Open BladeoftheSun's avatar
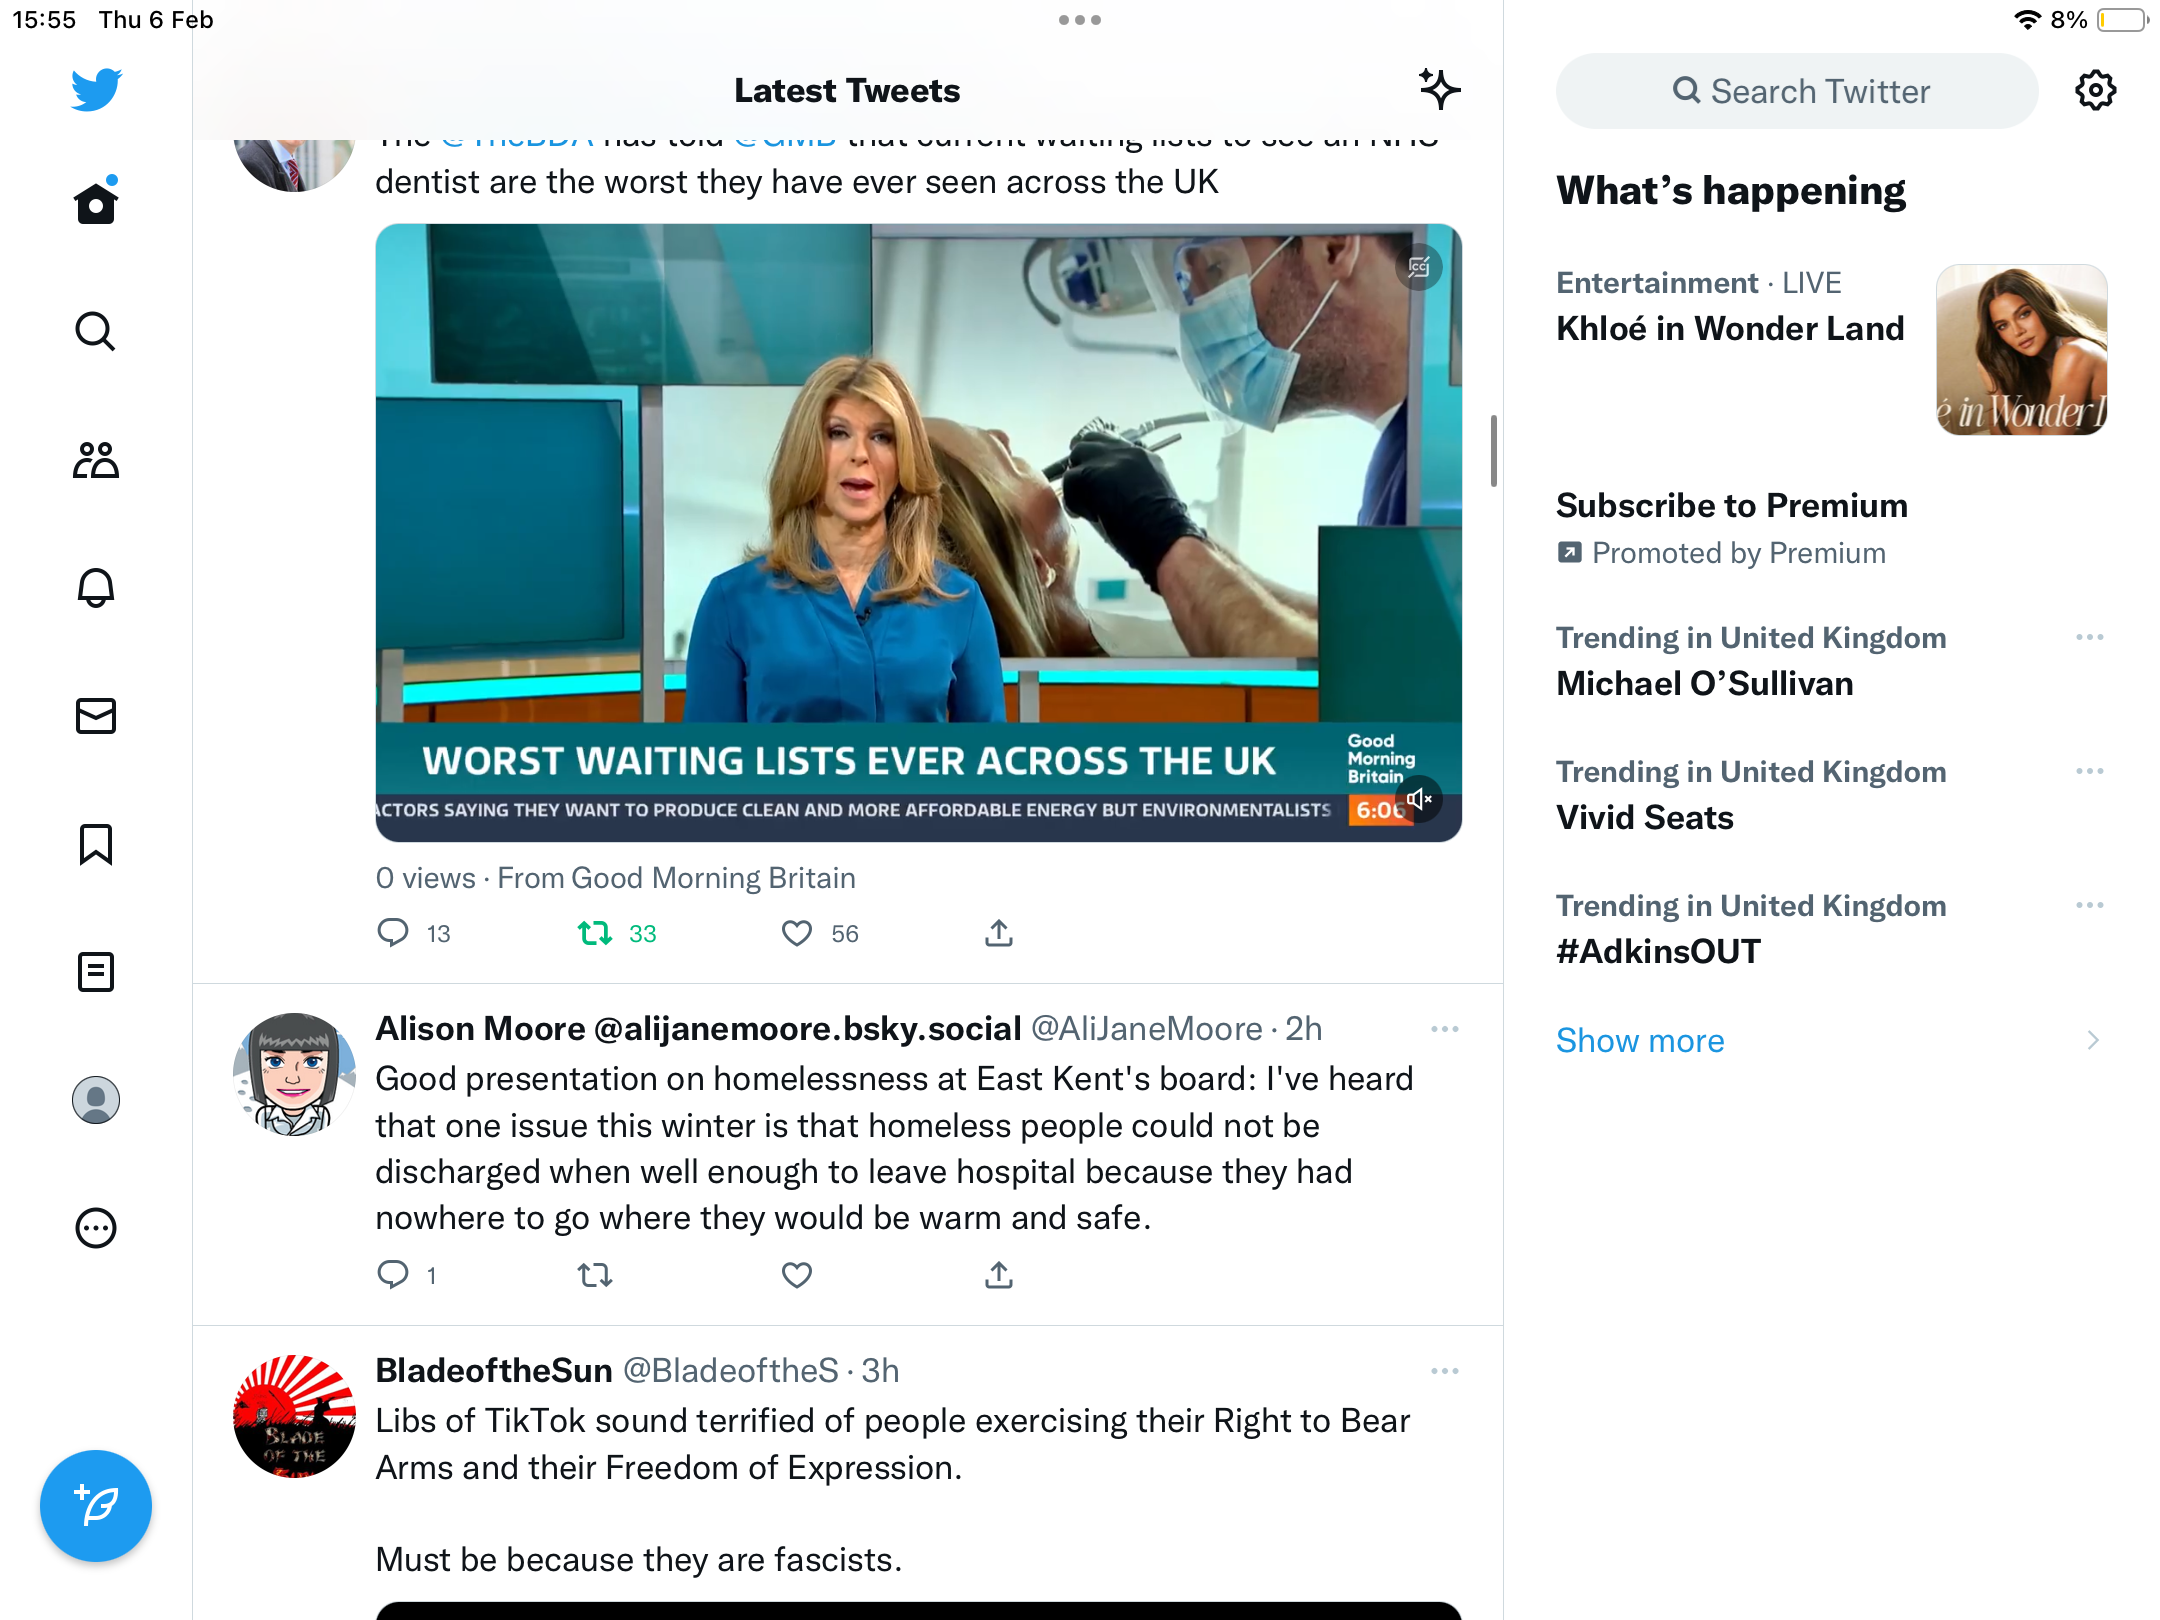Viewport: 2160px width, 1620px height. click(x=294, y=1417)
